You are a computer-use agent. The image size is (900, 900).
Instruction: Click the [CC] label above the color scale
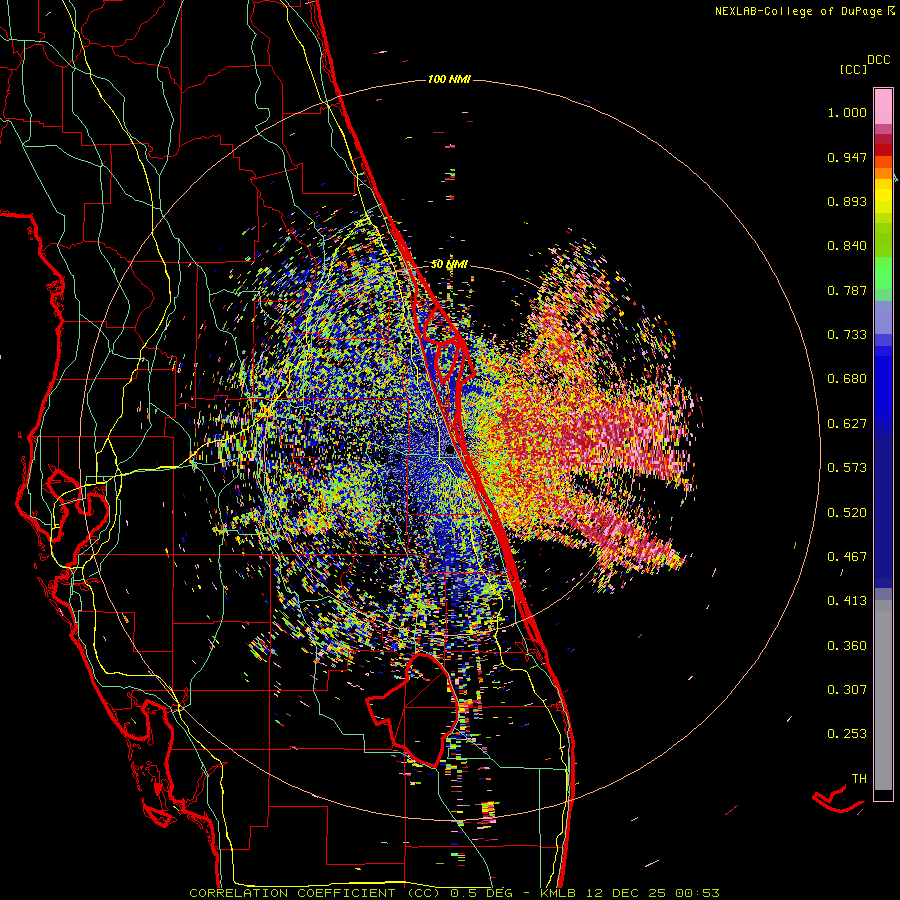point(853,69)
